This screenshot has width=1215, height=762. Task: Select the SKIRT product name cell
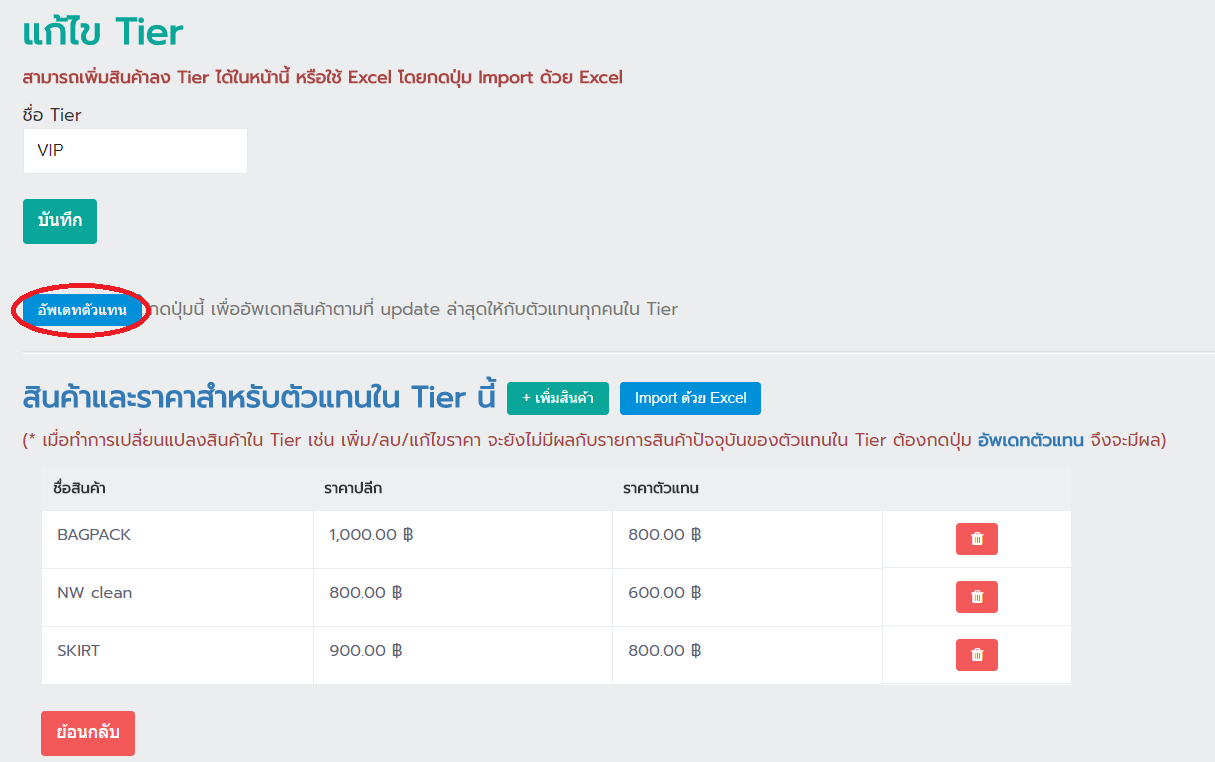point(79,651)
